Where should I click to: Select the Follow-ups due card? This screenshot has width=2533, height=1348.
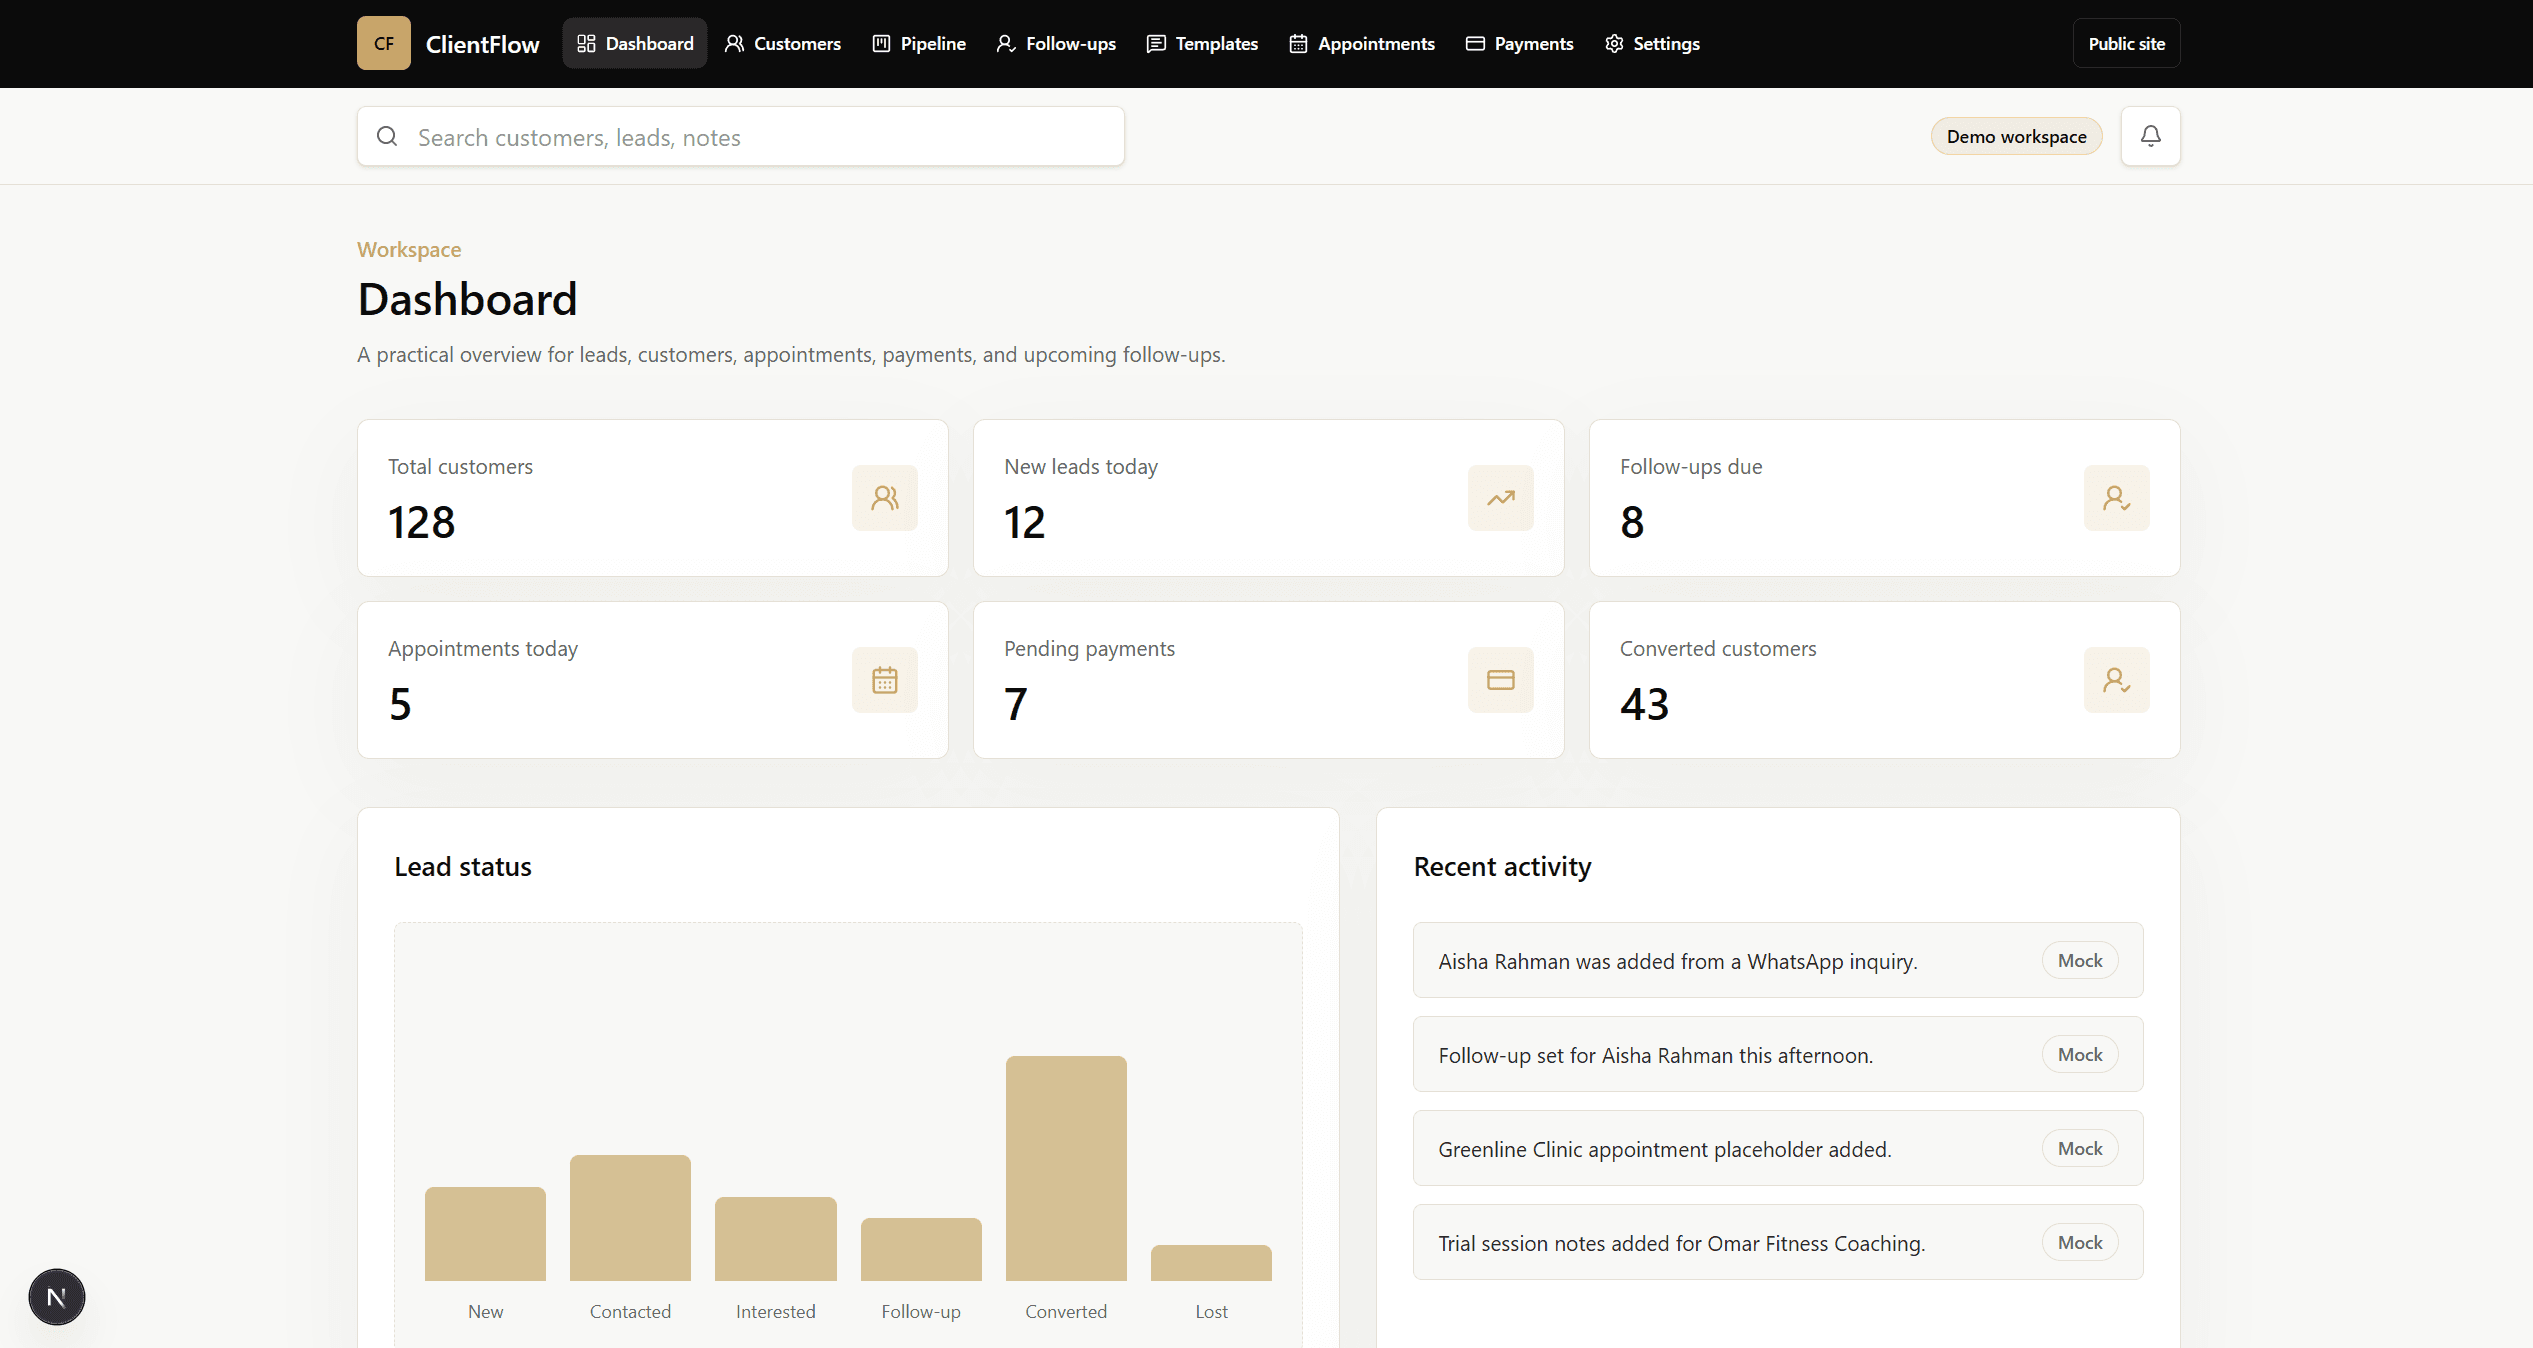[1885, 498]
